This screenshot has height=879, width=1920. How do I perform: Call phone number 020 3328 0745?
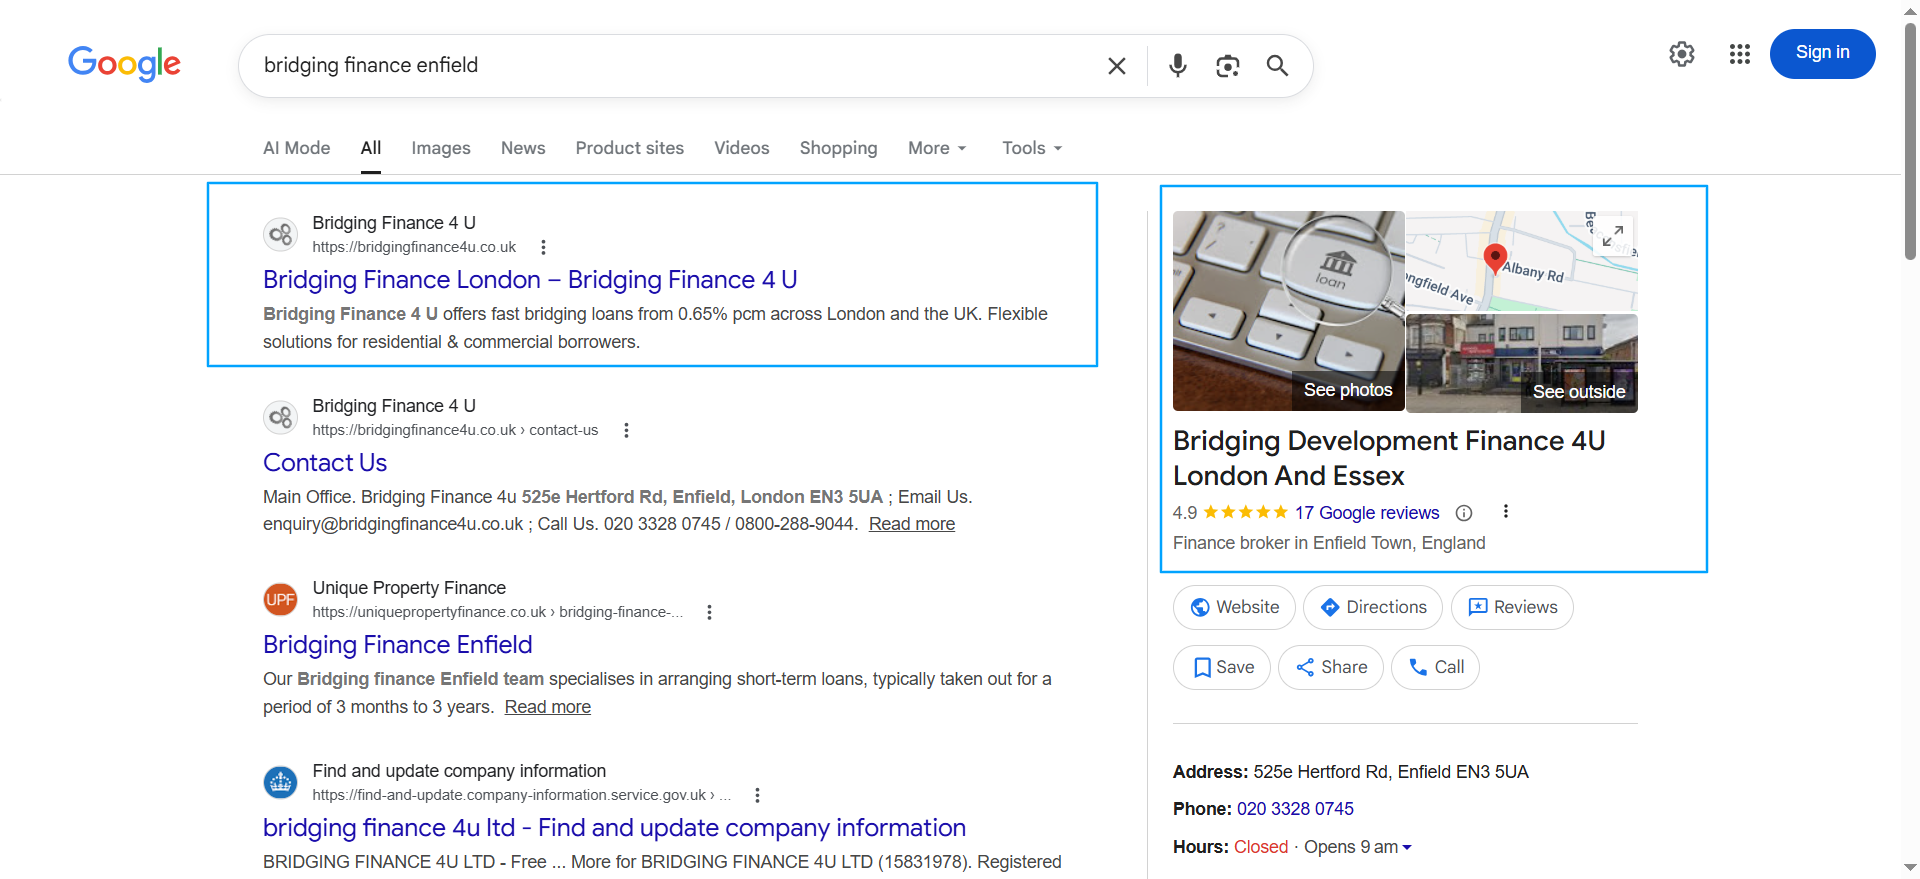1295,809
